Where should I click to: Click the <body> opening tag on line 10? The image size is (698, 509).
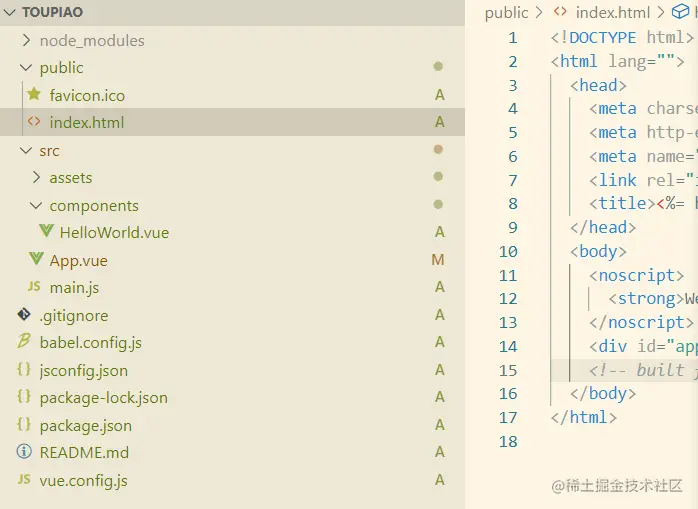(x=598, y=252)
